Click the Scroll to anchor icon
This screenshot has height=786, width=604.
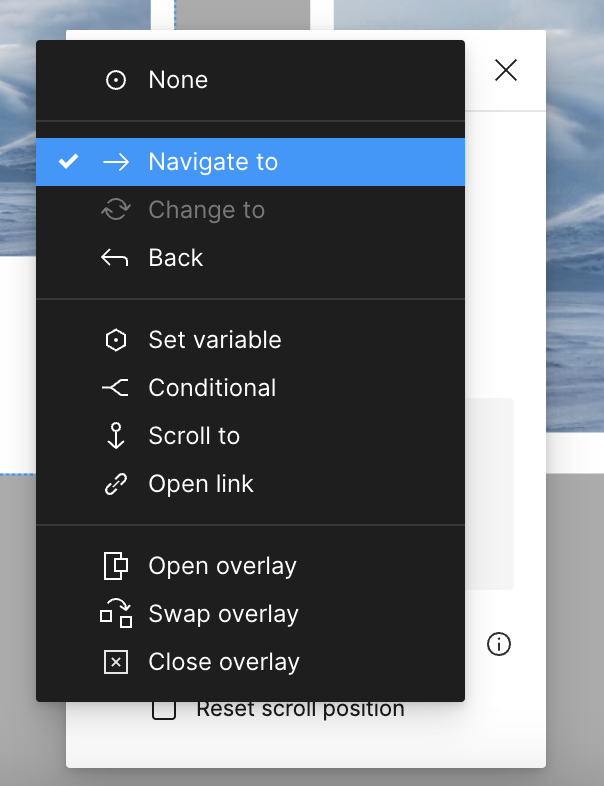(116, 436)
